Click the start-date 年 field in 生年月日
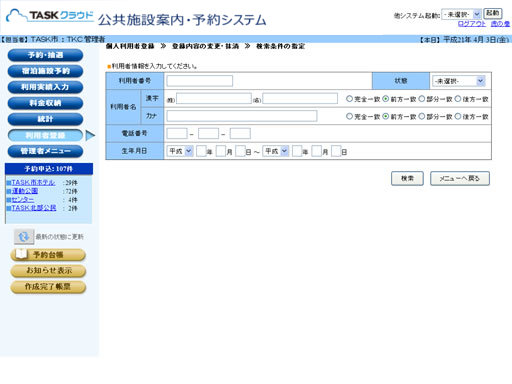Viewport: 512px width, 384px height. pos(201,151)
